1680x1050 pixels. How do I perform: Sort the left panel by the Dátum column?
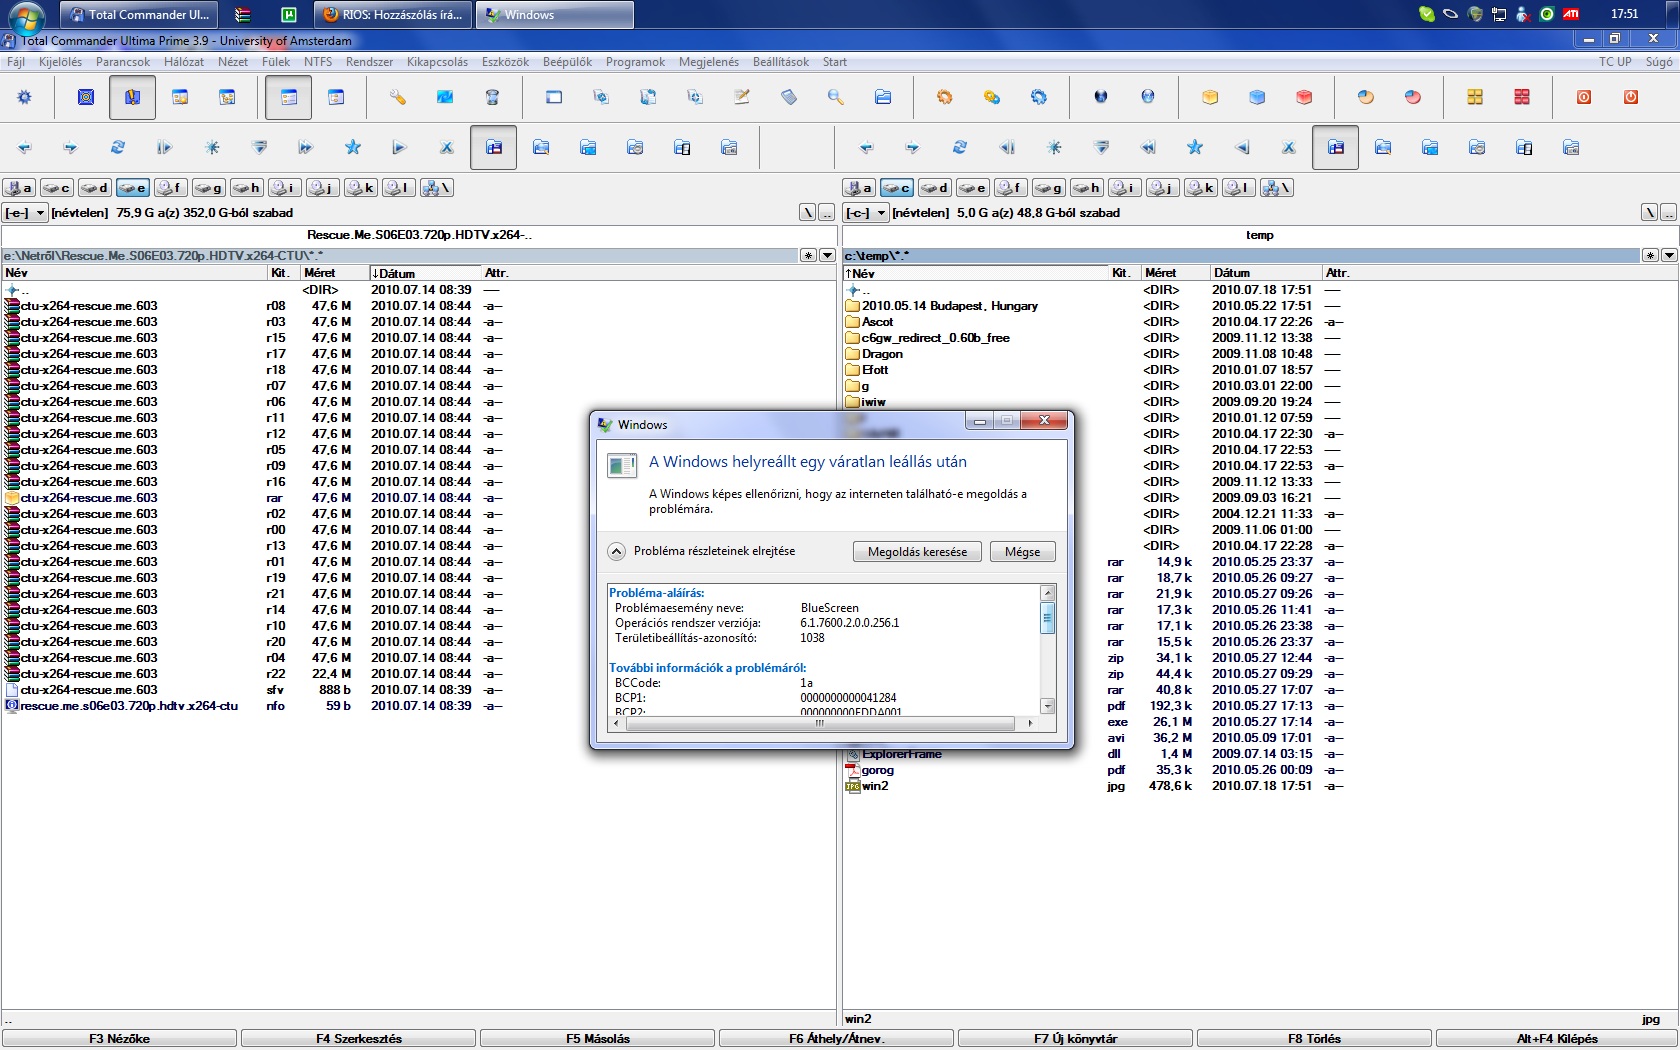[x=425, y=273]
